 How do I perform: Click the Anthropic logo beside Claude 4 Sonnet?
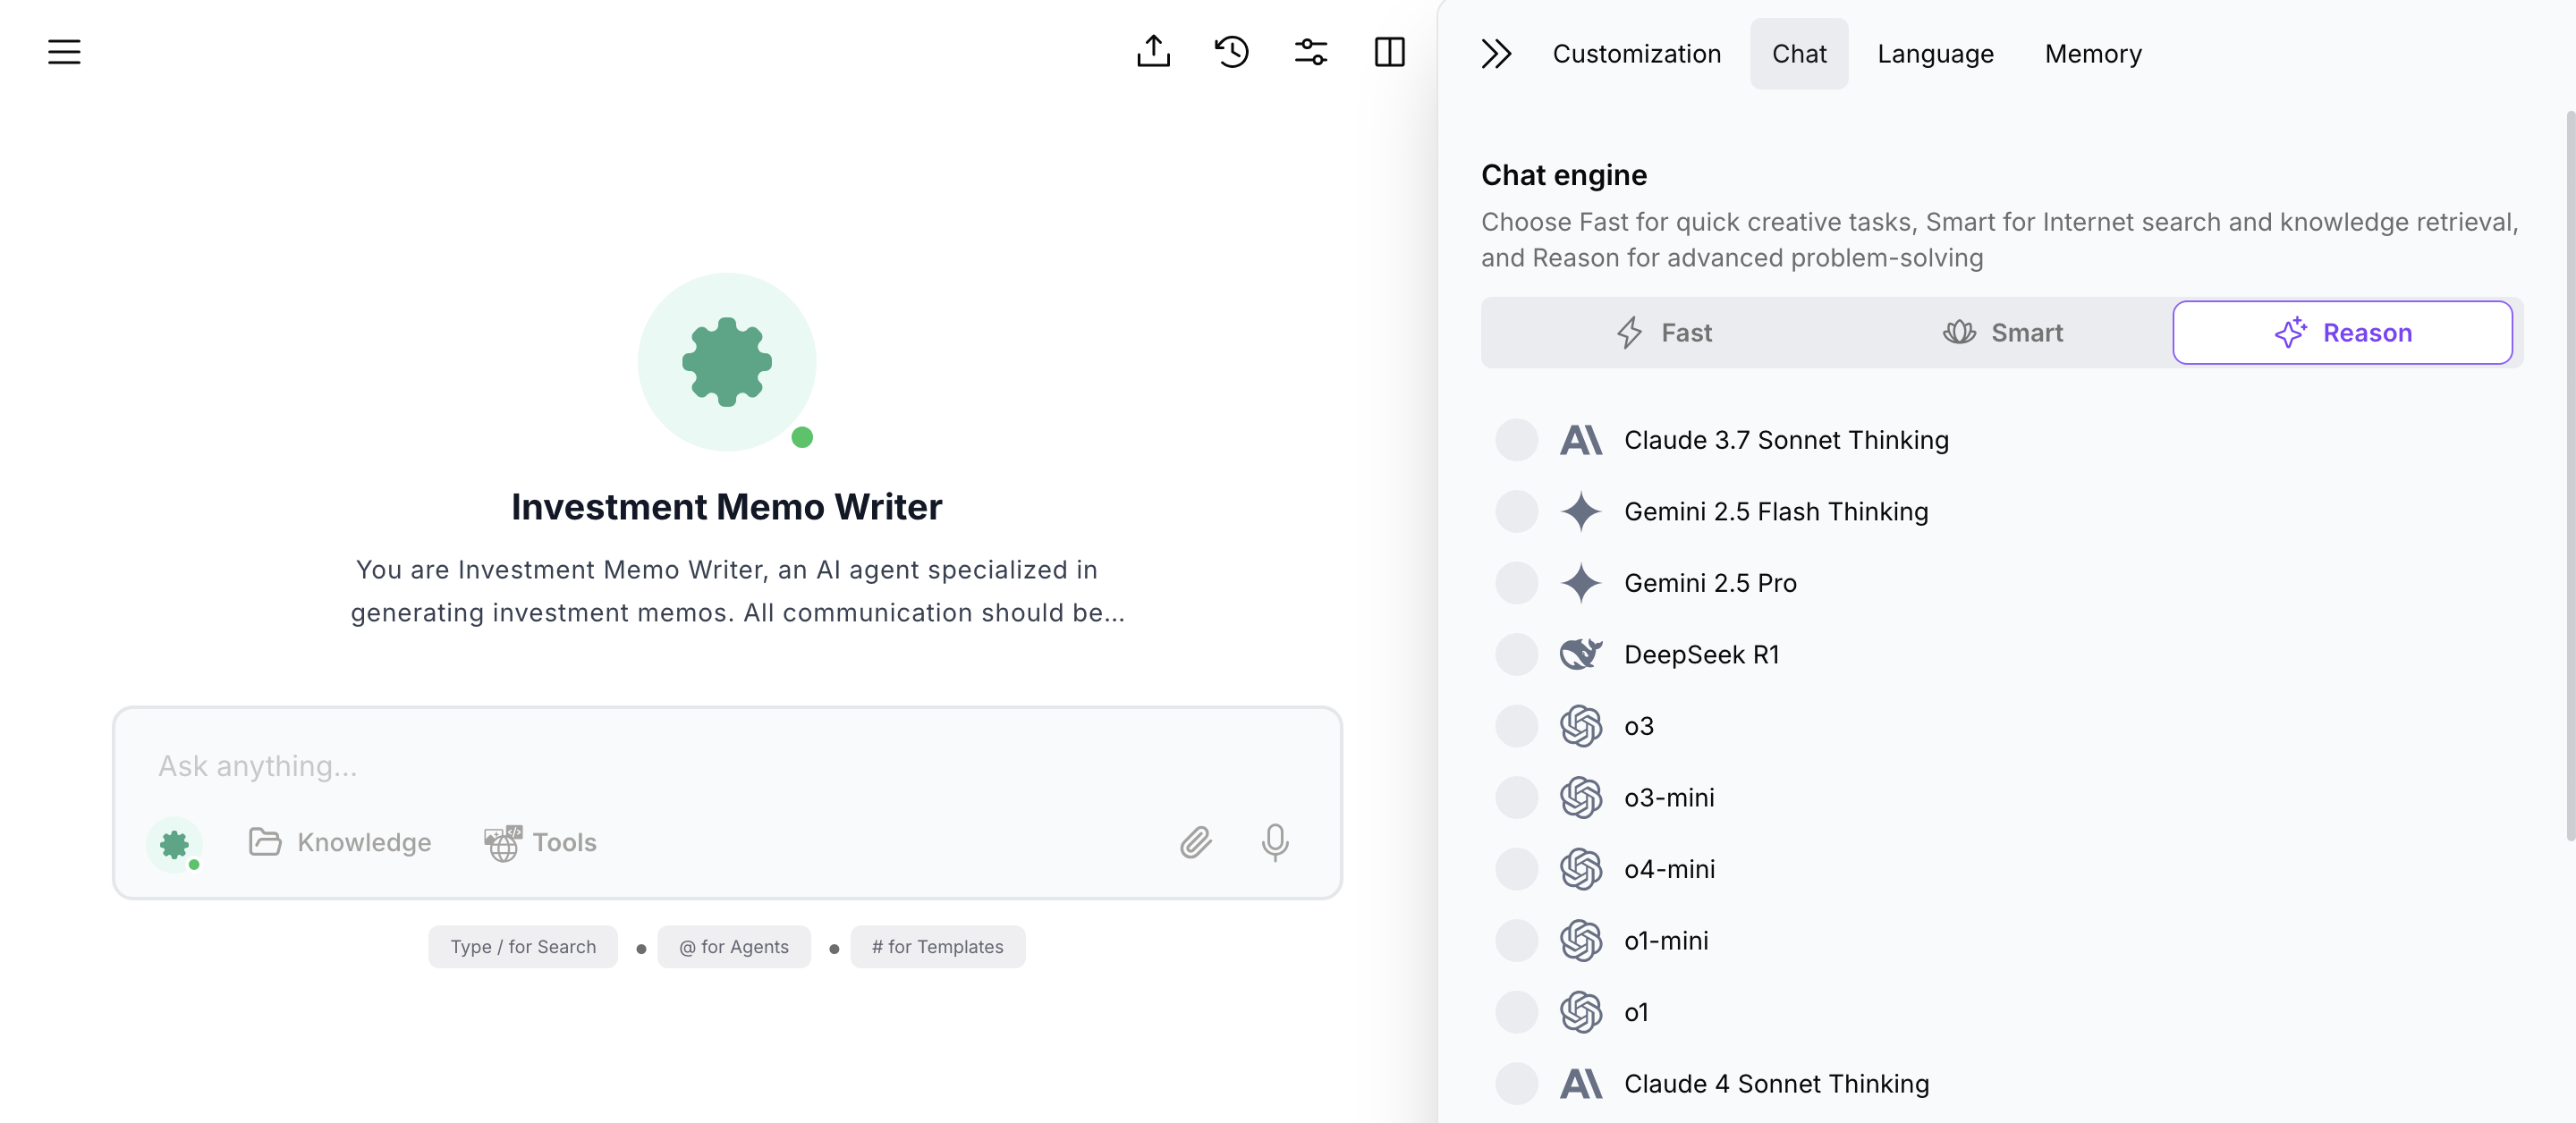(1581, 1084)
